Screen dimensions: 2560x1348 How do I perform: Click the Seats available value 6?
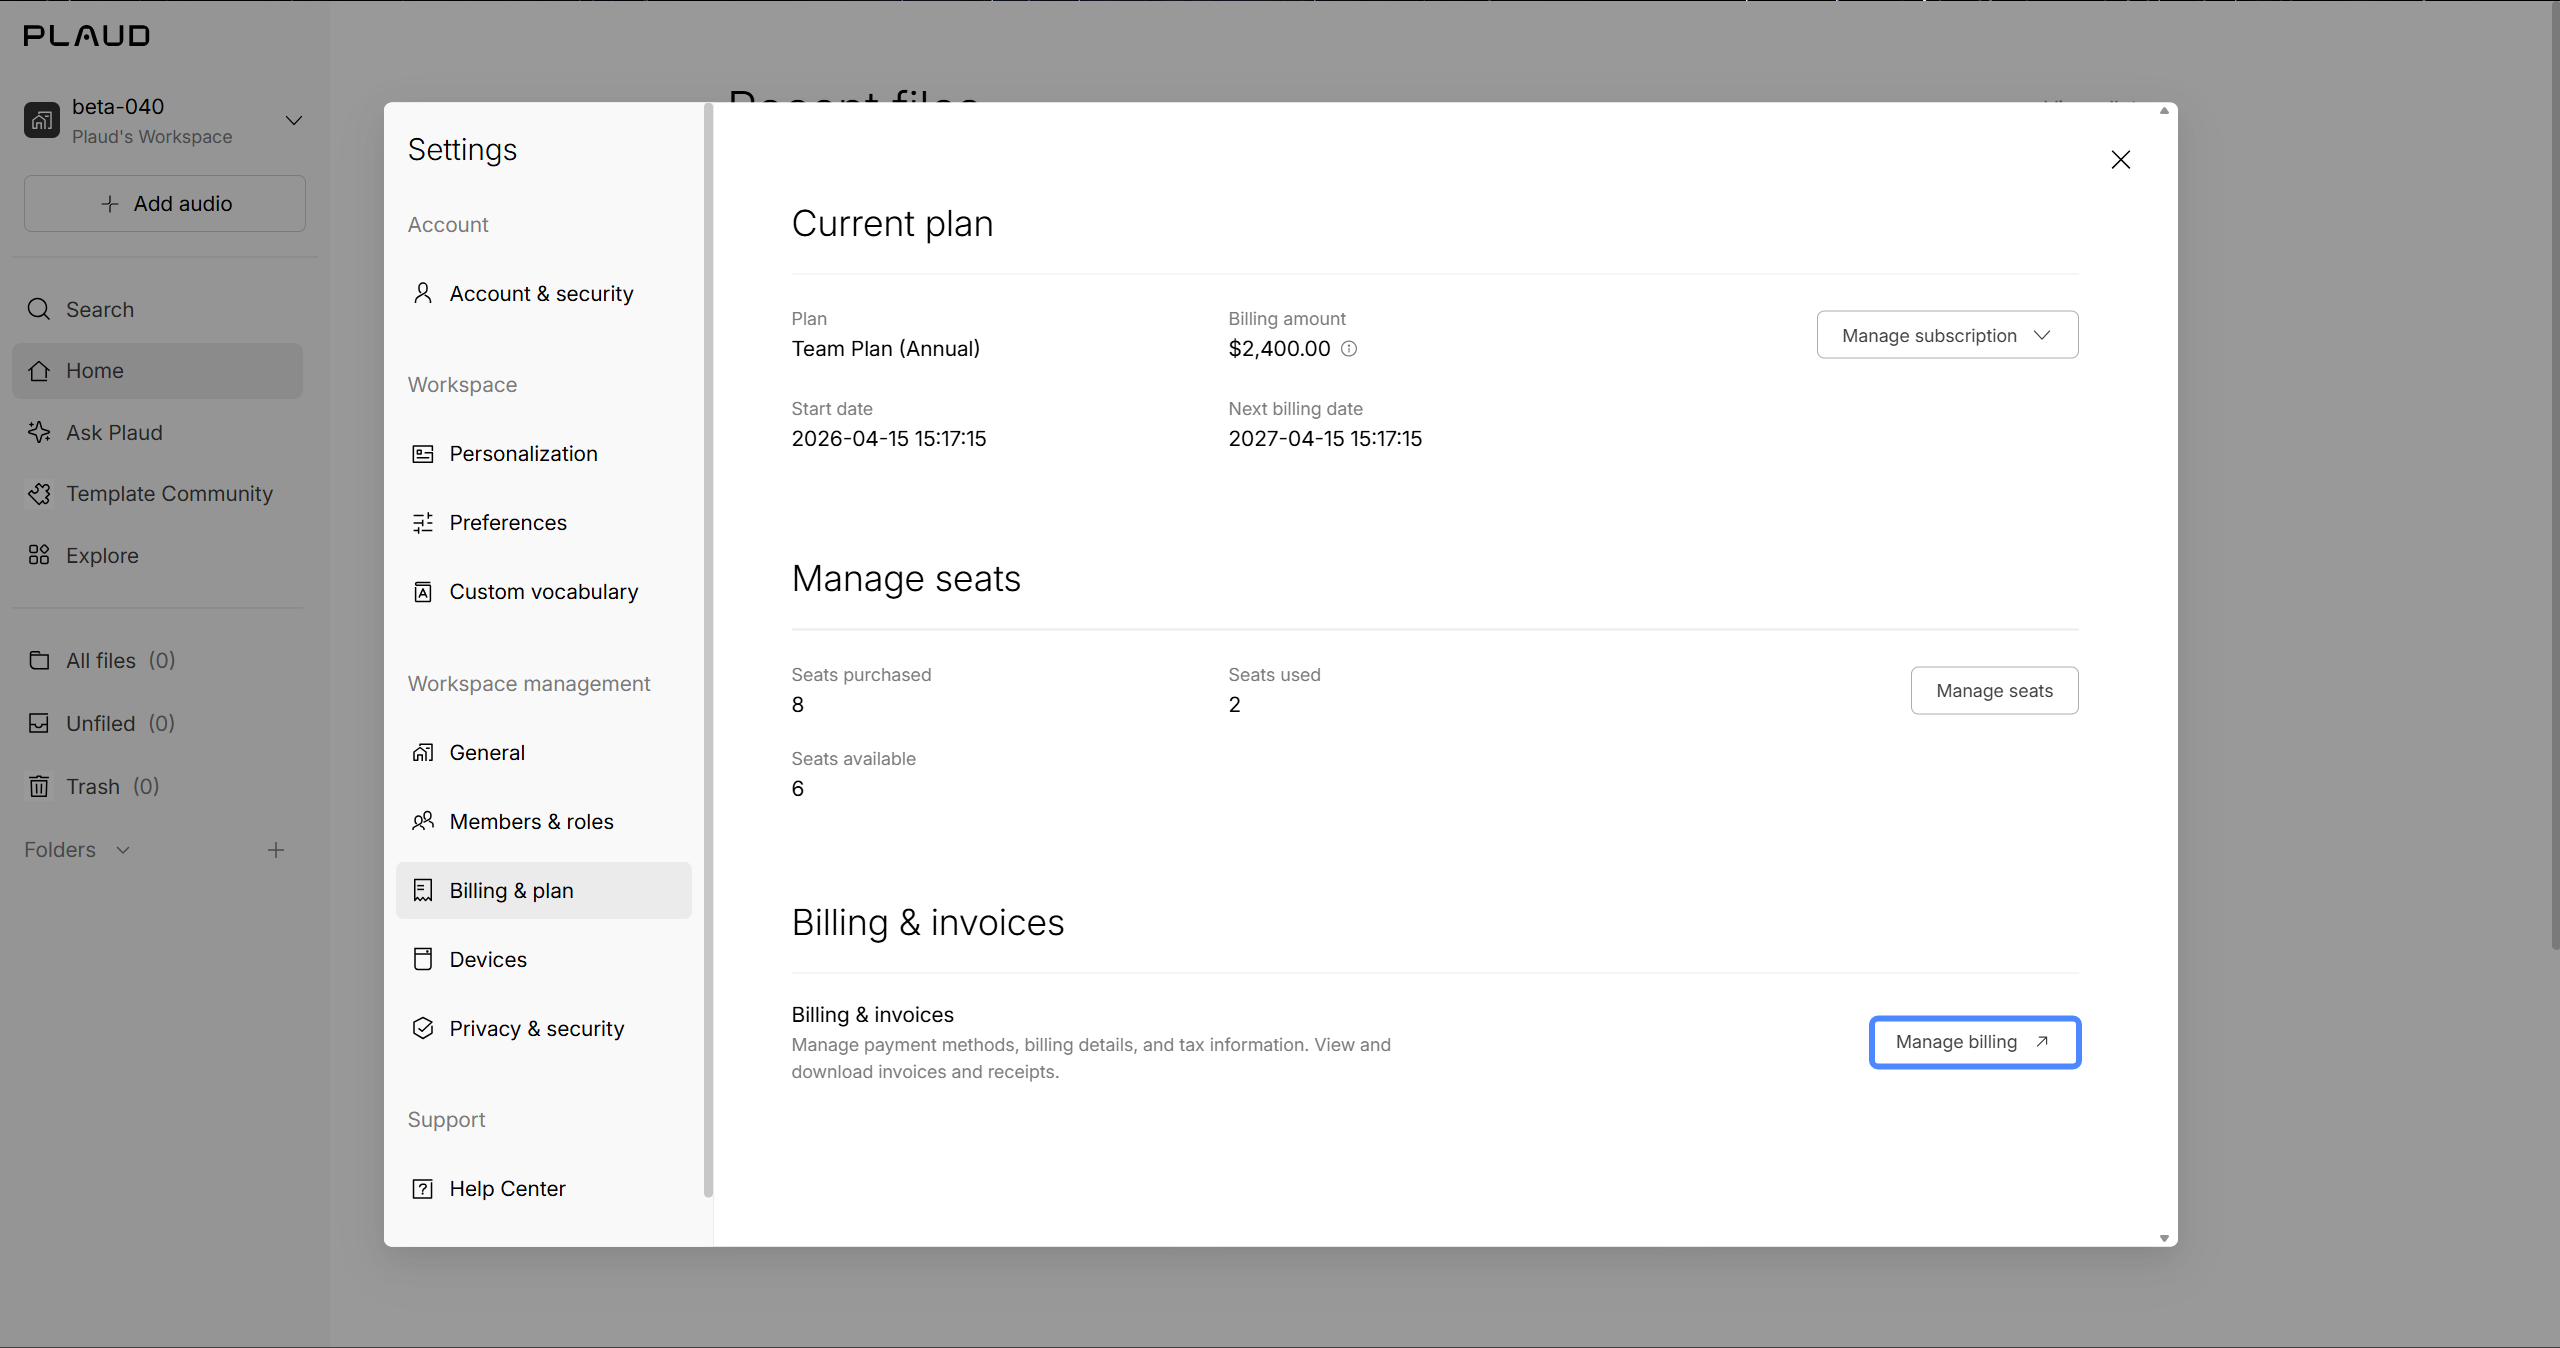(798, 789)
